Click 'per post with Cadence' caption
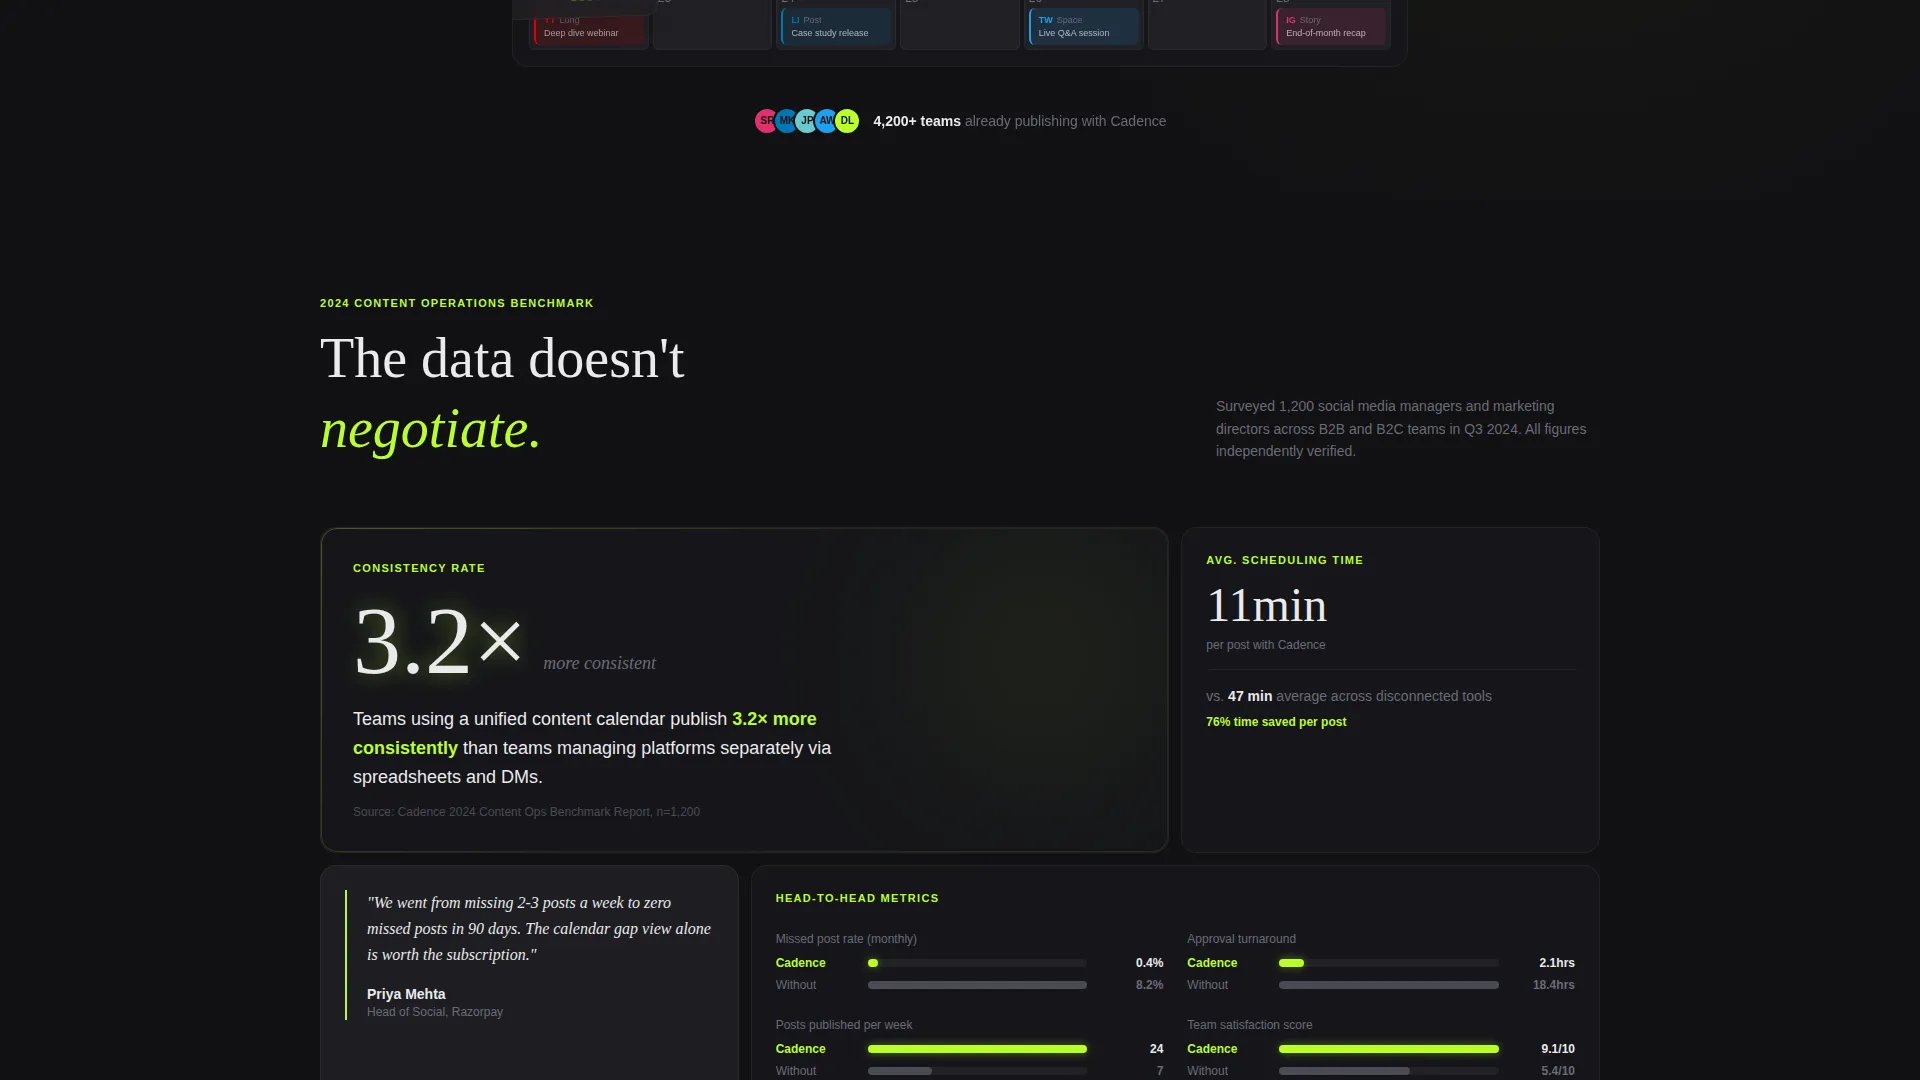 coord(1265,645)
